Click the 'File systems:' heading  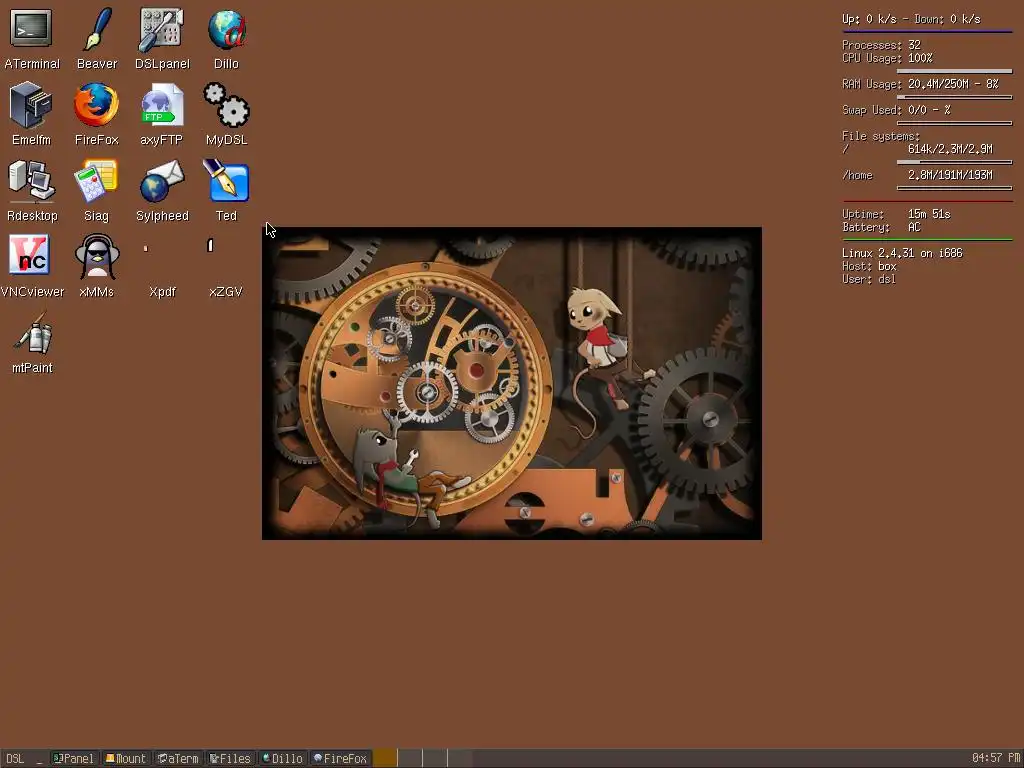point(880,136)
